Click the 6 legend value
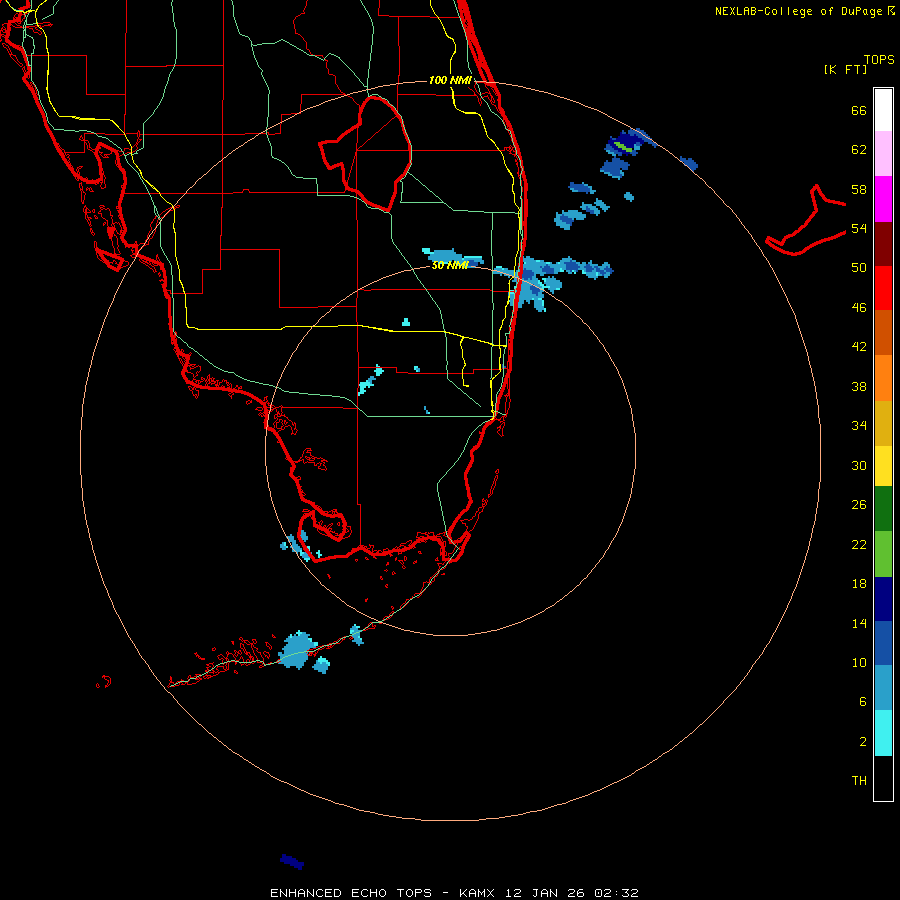 pyautogui.click(x=863, y=702)
